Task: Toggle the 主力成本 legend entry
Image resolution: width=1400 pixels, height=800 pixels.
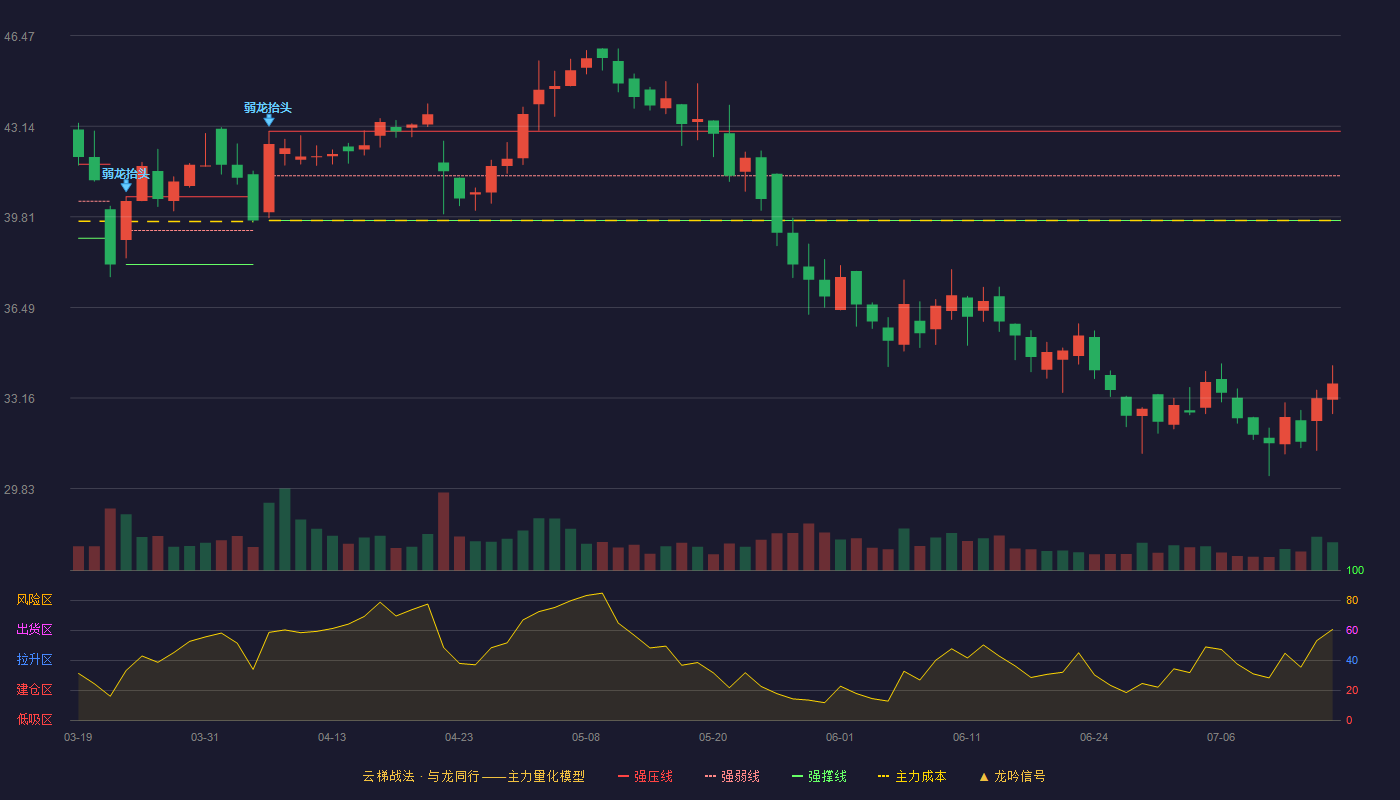Action: coord(912,776)
